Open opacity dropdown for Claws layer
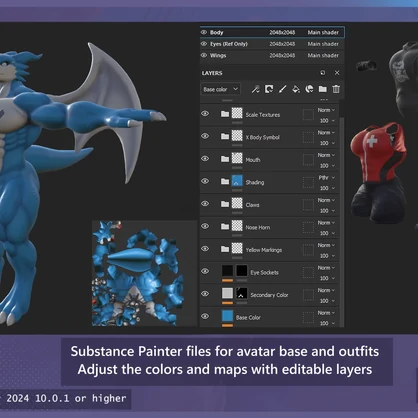The image size is (418, 418). pyautogui.click(x=327, y=211)
